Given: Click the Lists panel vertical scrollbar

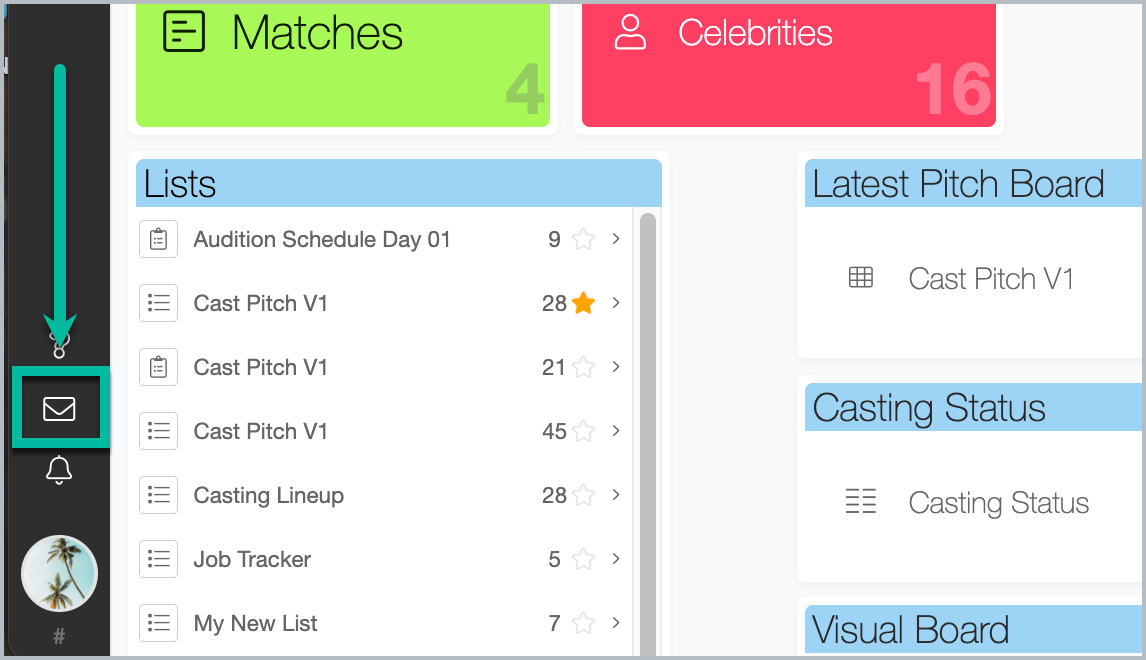Looking at the screenshot, I should point(648,434).
